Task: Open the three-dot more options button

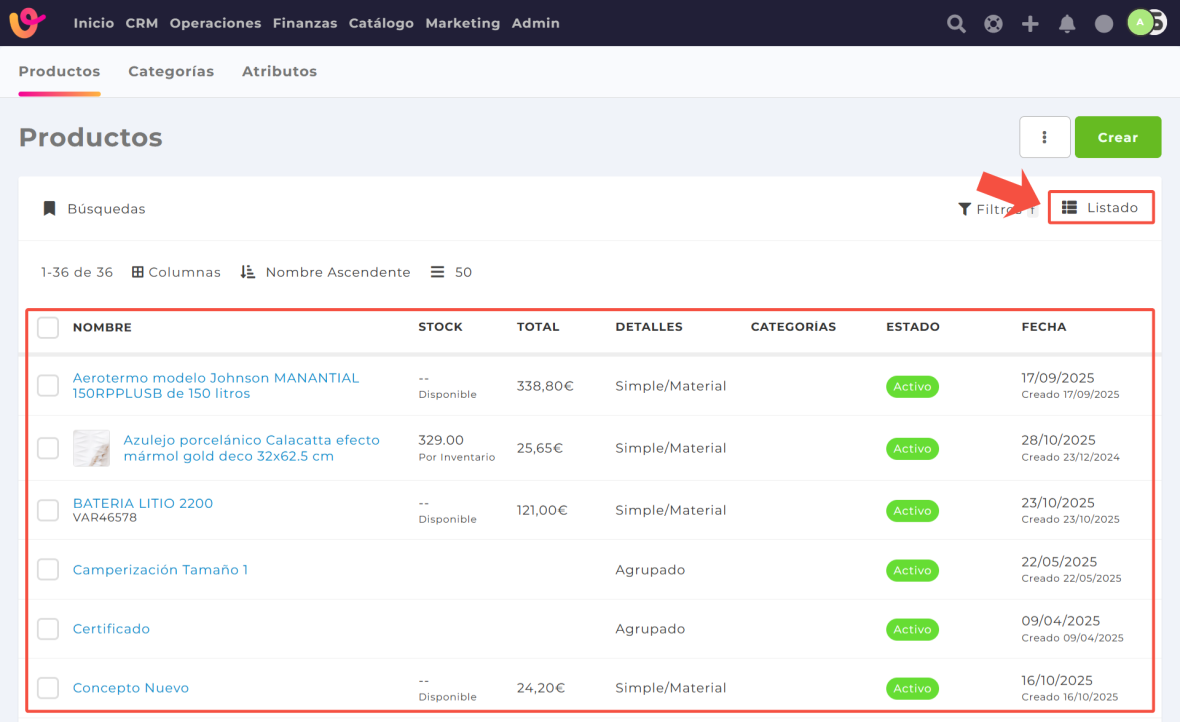Action: click(x=1044, y=137)
